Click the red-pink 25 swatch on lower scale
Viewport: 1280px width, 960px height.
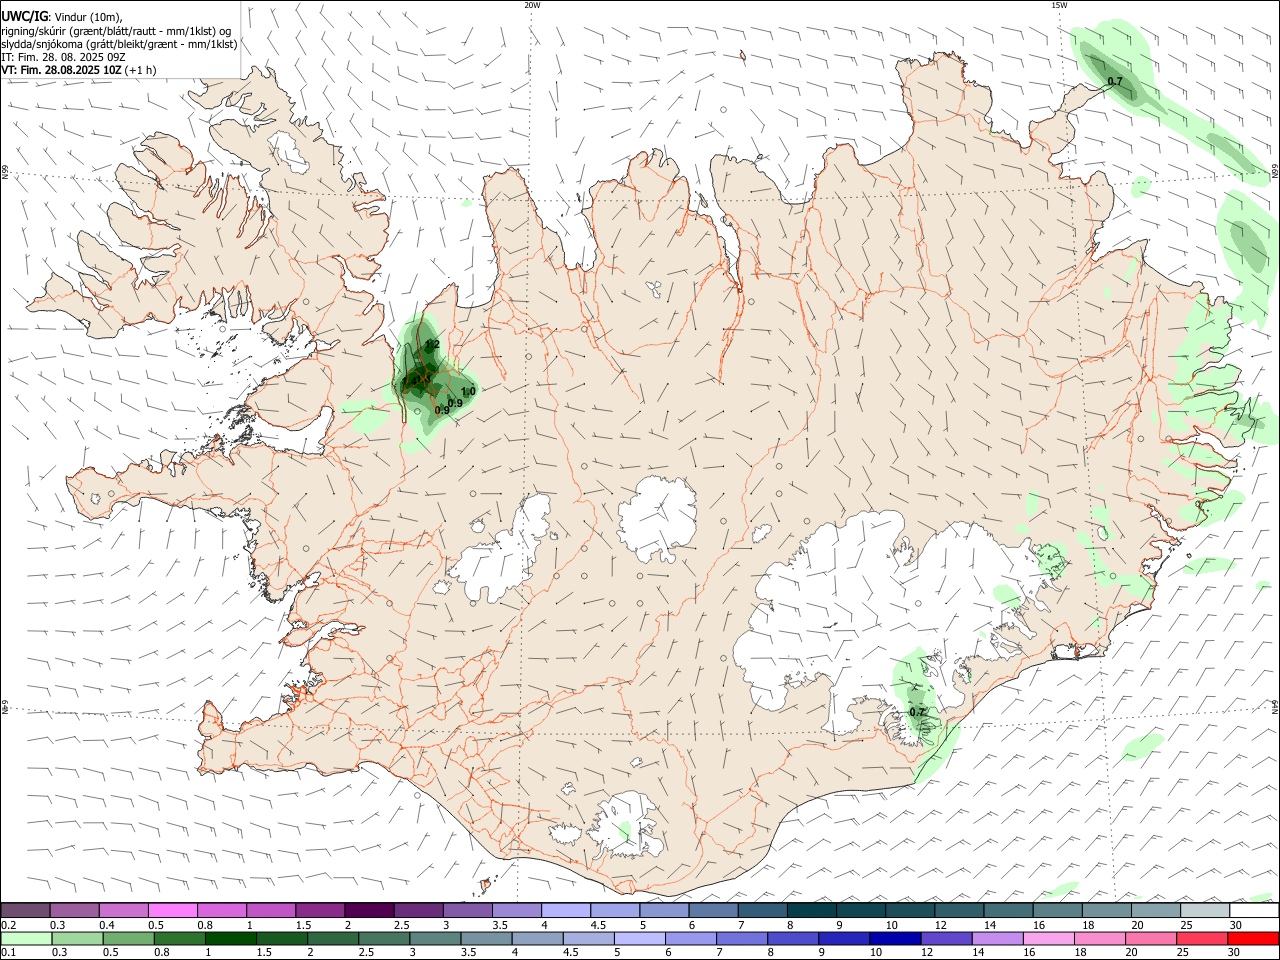pyautogui.click(x=1201, y=938)
